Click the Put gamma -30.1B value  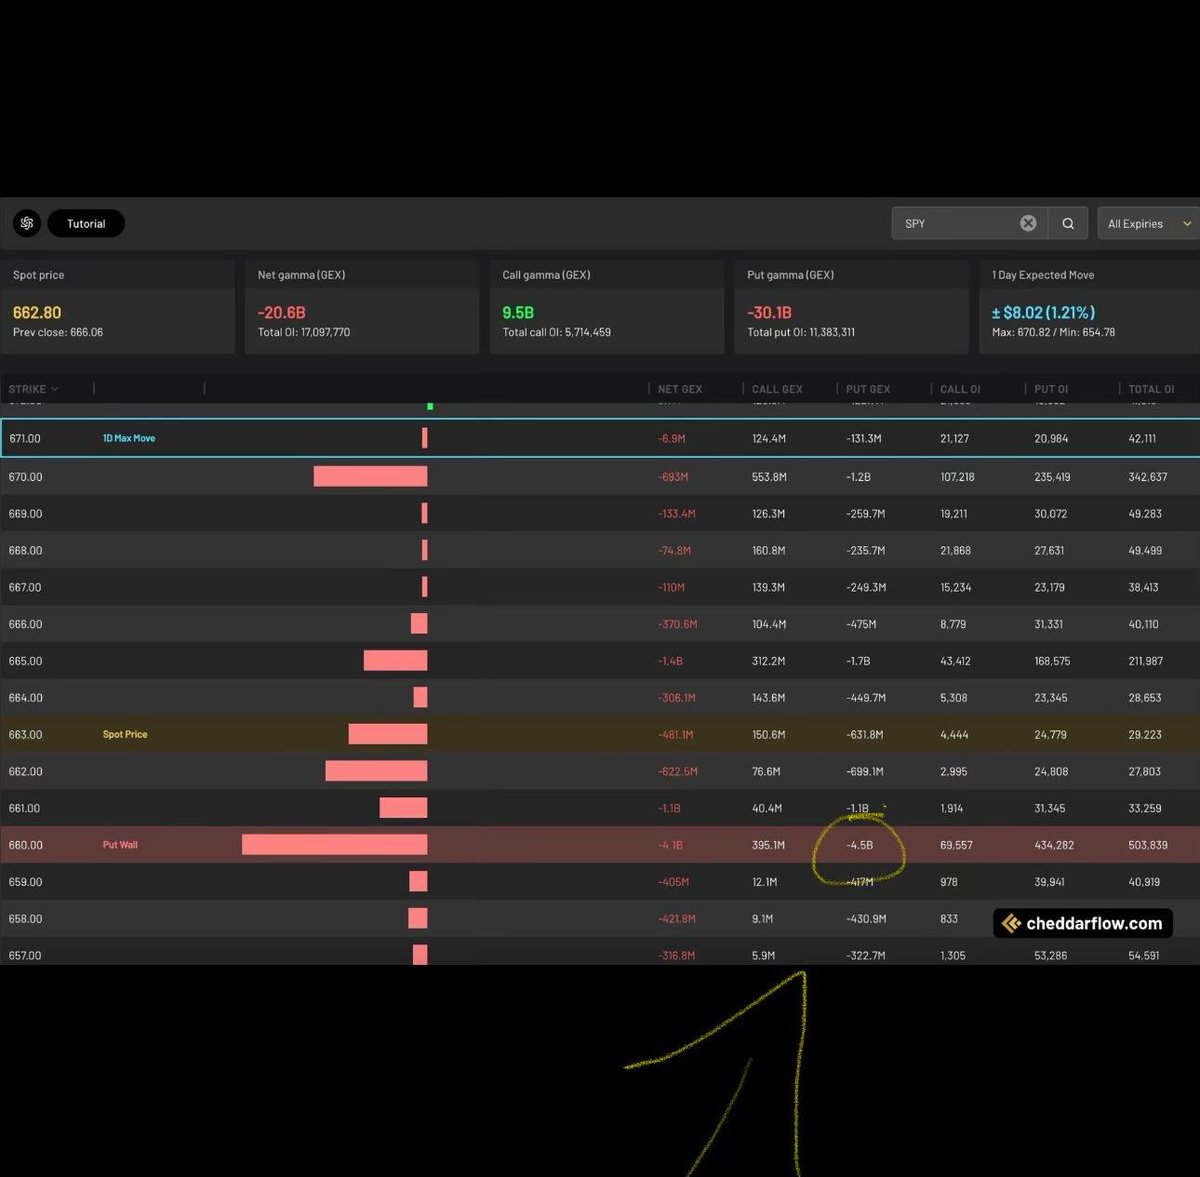pyautogui.click(x=770, y=313)
